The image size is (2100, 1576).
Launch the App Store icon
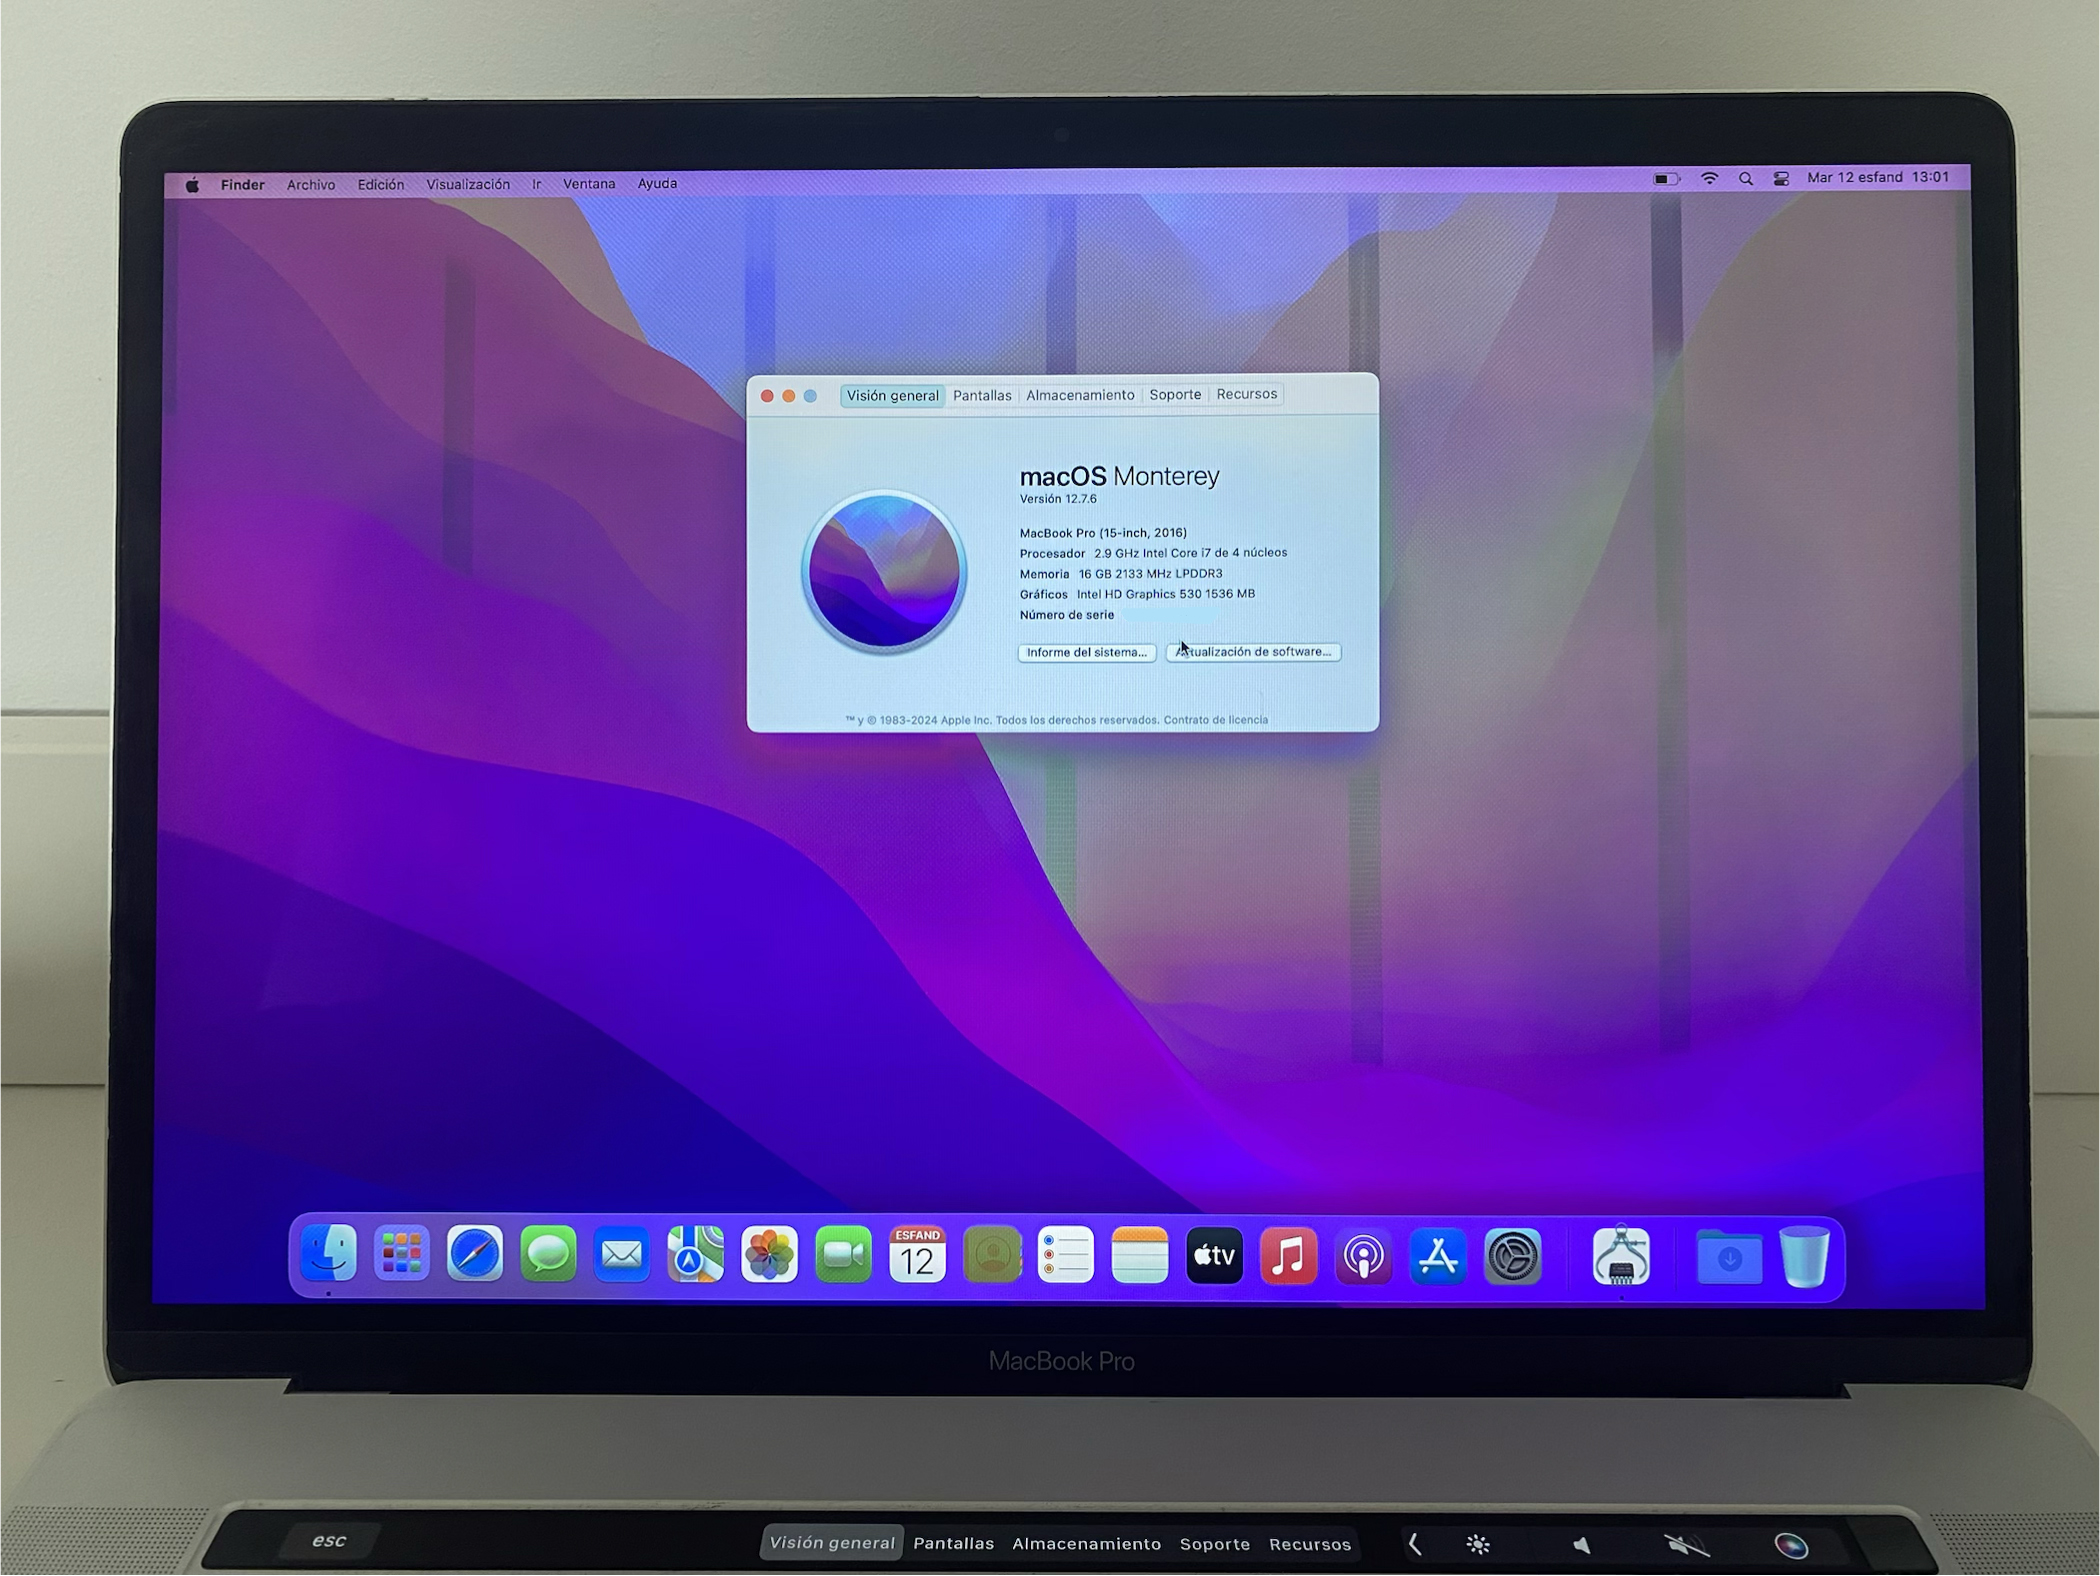coord(1438,1257)
